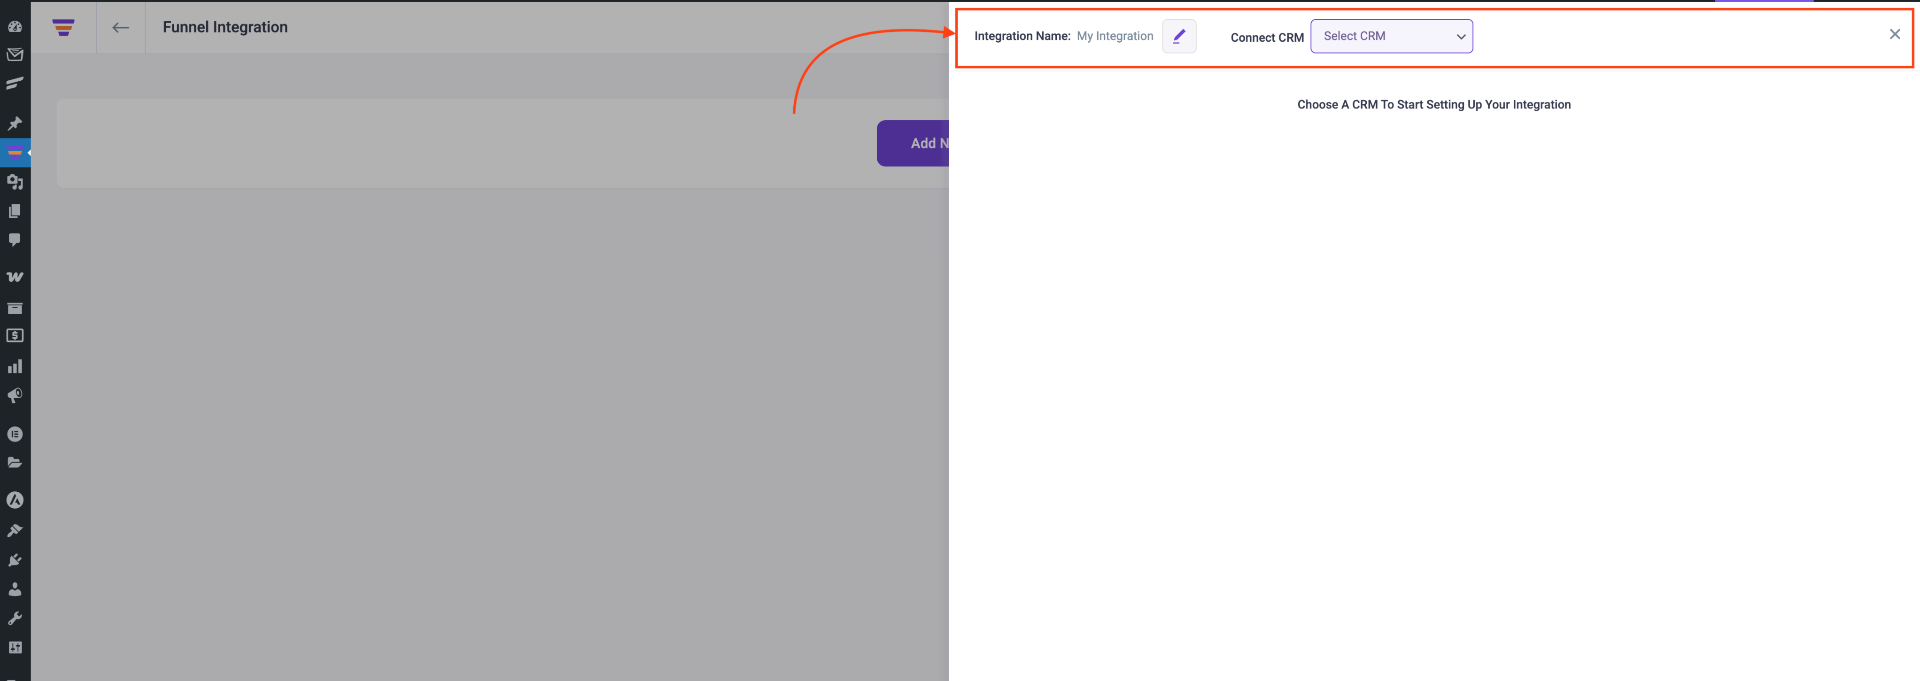Open Payments via the dollar bill icon

tap(15, 336)
